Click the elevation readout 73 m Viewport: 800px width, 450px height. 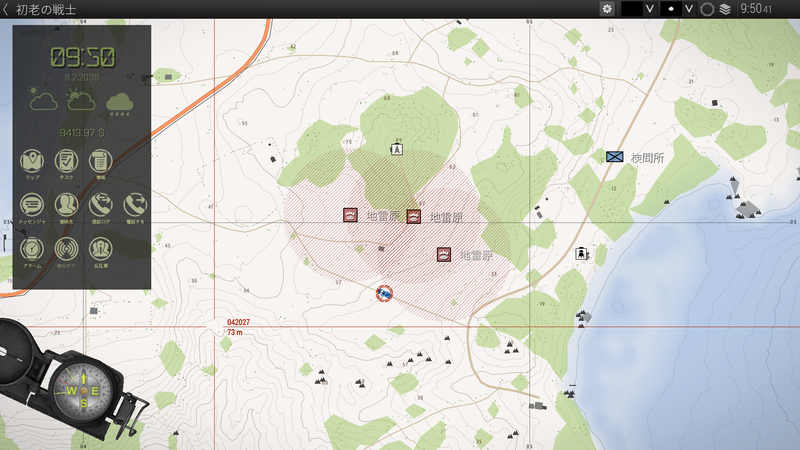tap(235, 332)
